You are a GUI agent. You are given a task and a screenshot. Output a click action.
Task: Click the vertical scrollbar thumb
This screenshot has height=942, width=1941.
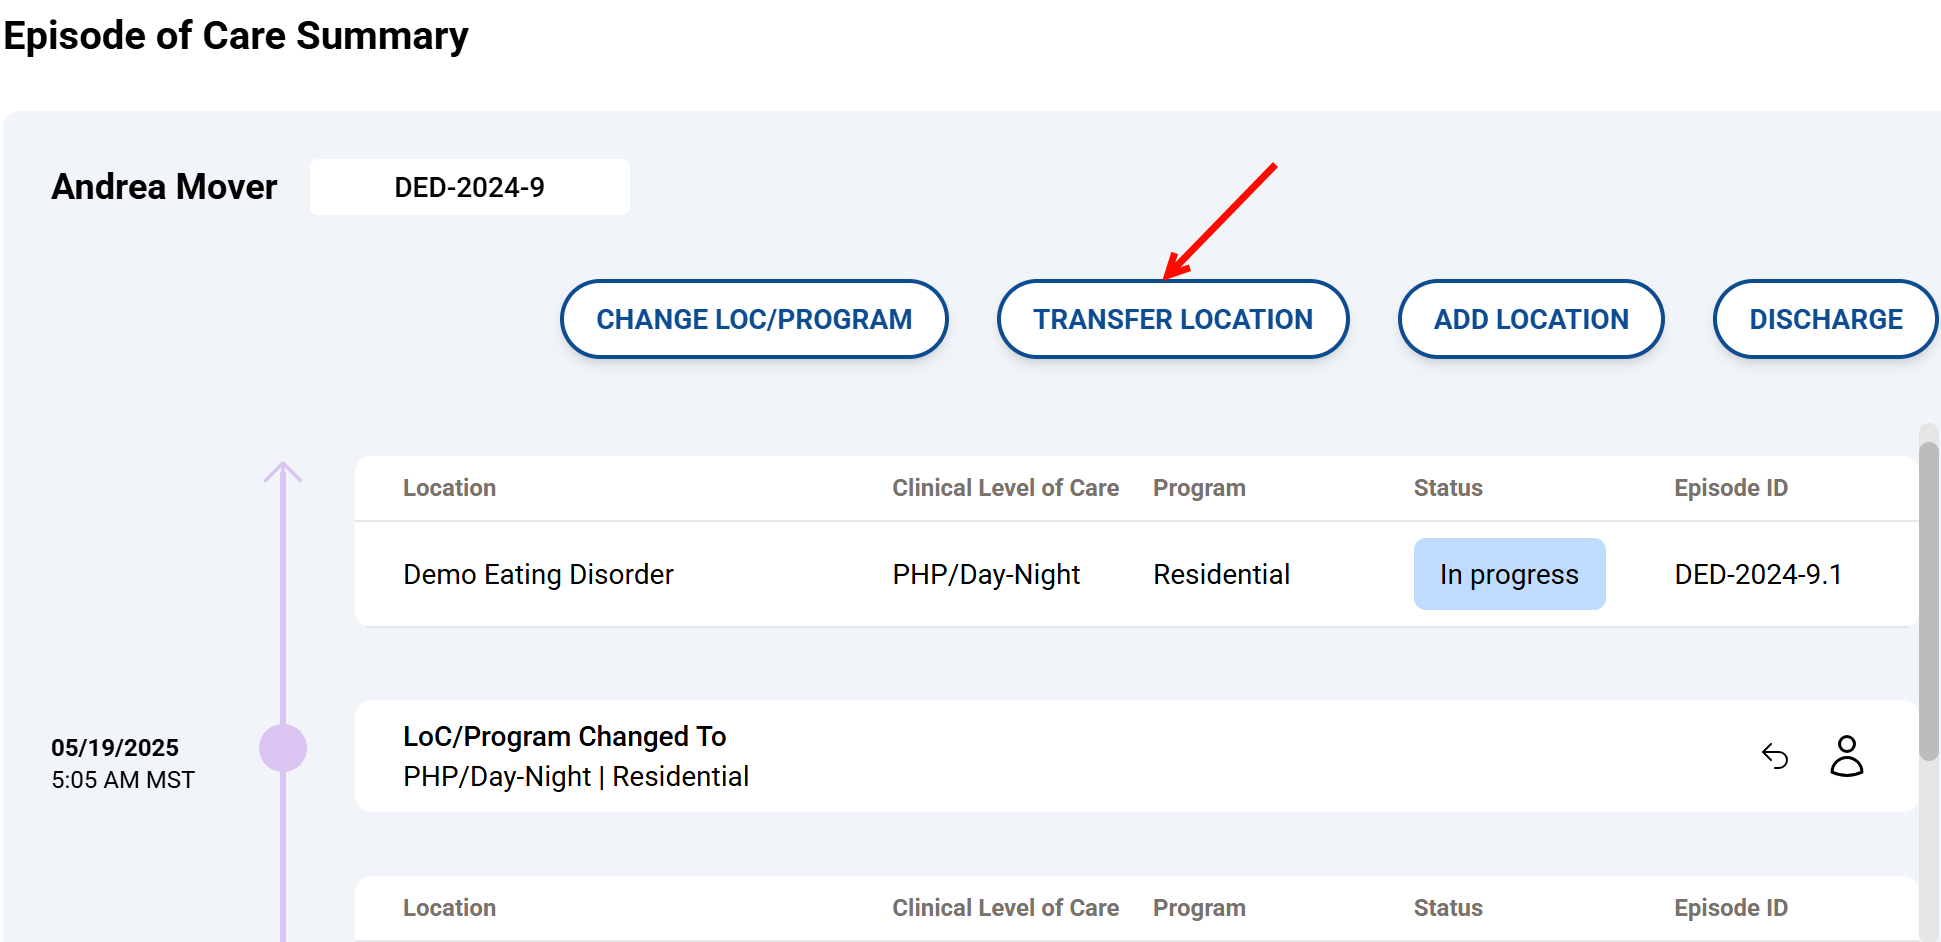[1928, 600]
